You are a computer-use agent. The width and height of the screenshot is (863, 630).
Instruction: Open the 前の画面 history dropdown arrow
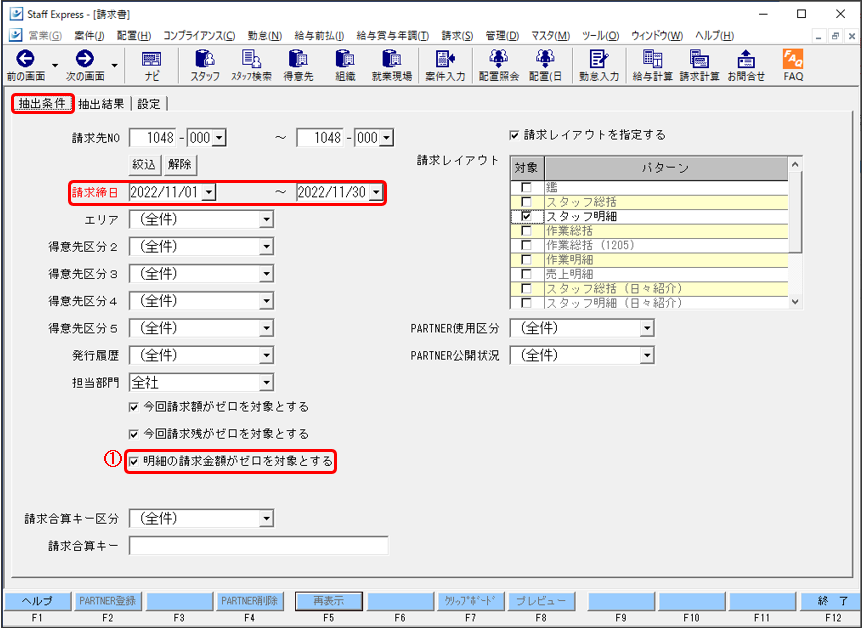tap(55, 65)
